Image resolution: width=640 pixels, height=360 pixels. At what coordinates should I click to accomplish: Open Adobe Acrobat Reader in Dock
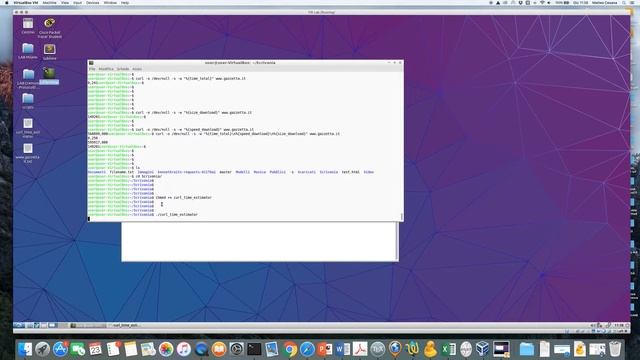coord(360,349)
